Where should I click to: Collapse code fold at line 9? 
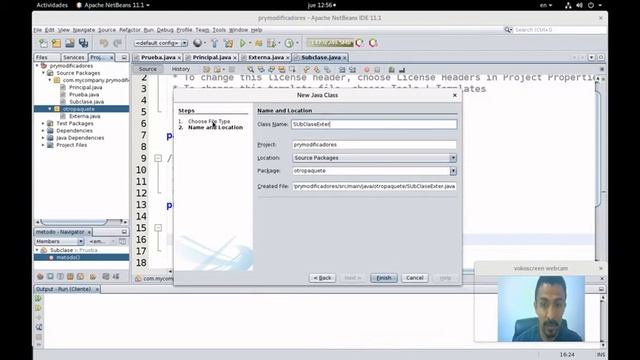point(158,158)
